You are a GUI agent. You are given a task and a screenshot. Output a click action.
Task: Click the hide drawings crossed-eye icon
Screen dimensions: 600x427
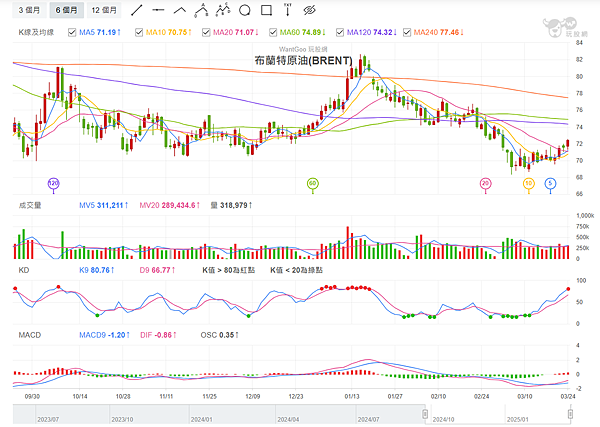[309, 10]
